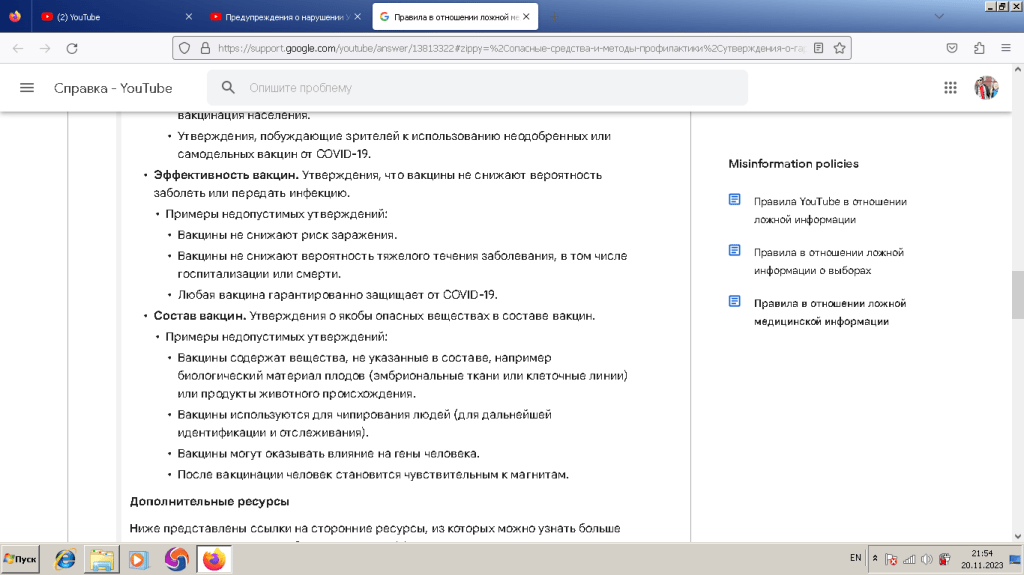Screen dimensions: 1024x575
Task: Click the Google account avatar
Action: (x=986, y=88)
